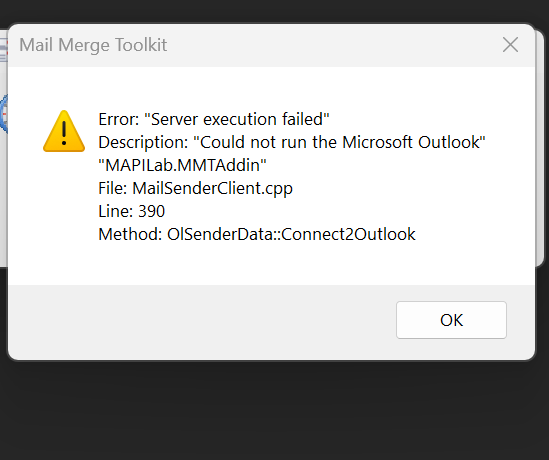Click the dark background below the dialog
The height and width of the screenshot is (460, 549).
point(274,411)
